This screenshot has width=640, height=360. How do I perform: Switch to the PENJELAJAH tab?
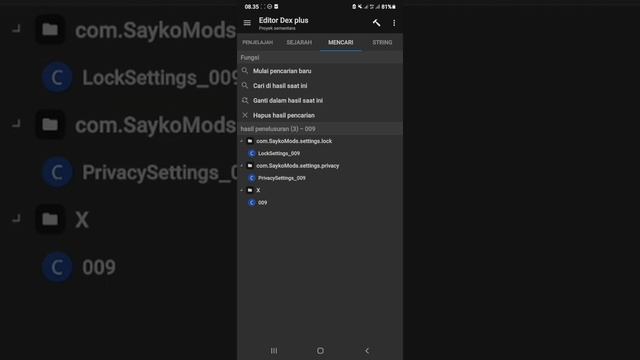[258, 42]
